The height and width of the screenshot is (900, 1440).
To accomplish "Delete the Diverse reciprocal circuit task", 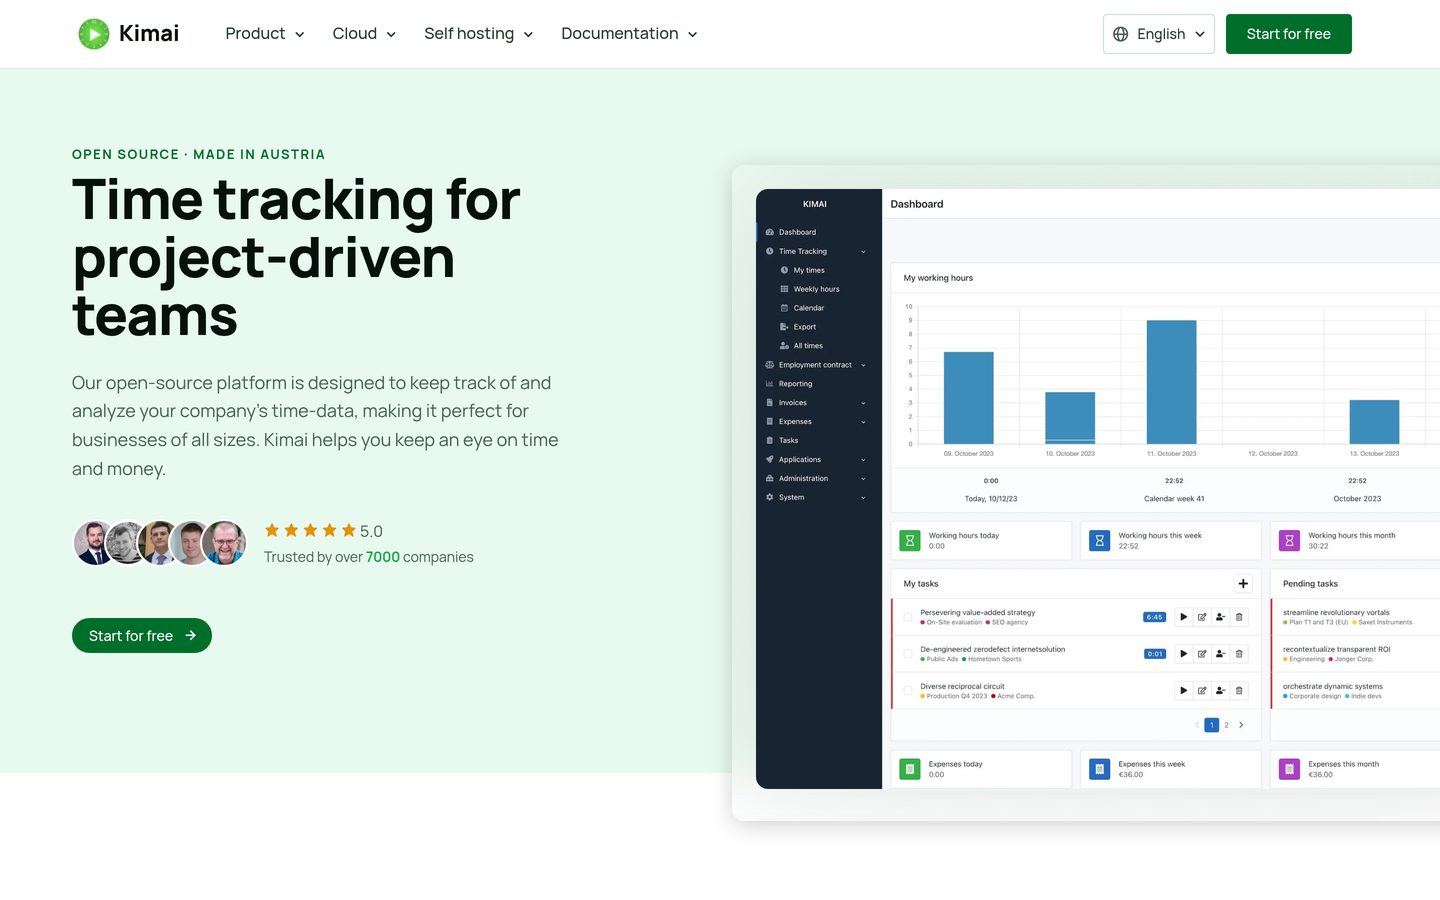I will click(x=1239, y=691).
